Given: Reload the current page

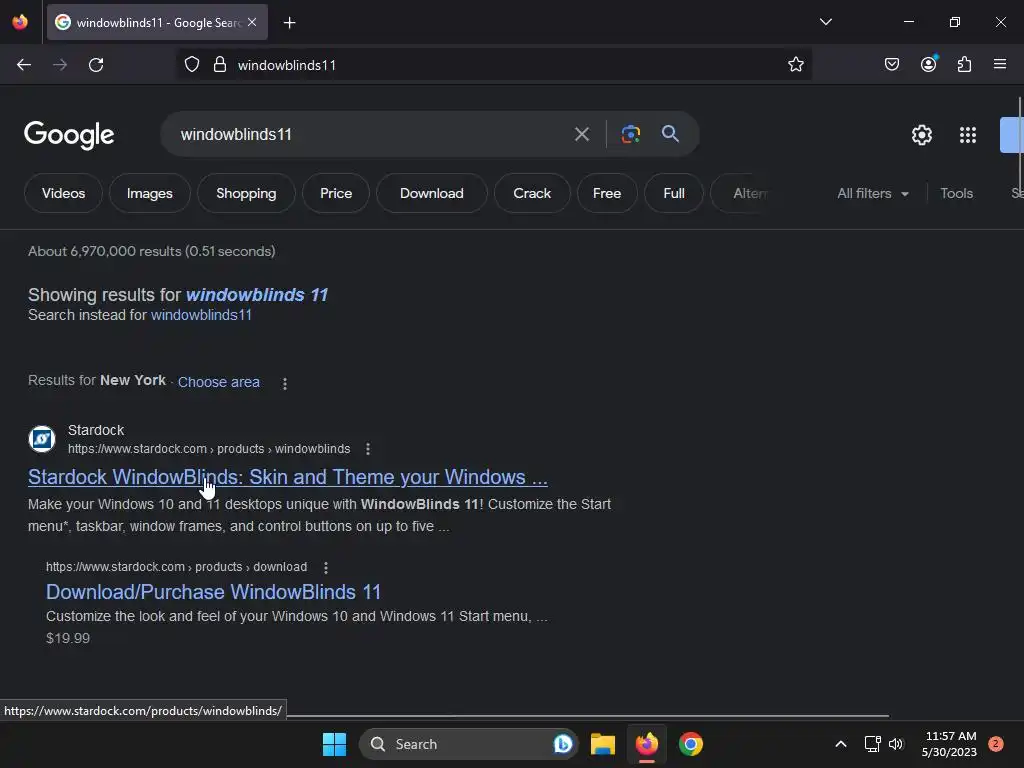Looking at the screenshot, I should [x=96, y=65].
